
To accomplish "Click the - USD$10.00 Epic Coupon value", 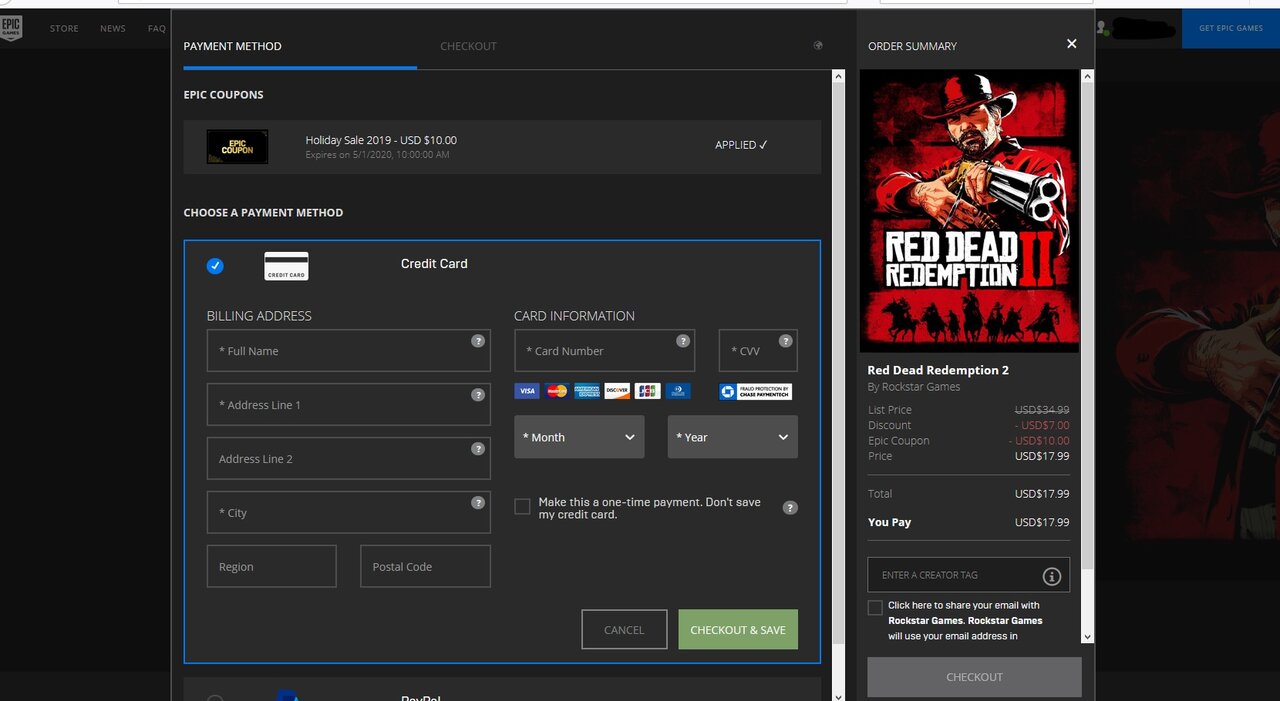I will (x=1039, y=441).
